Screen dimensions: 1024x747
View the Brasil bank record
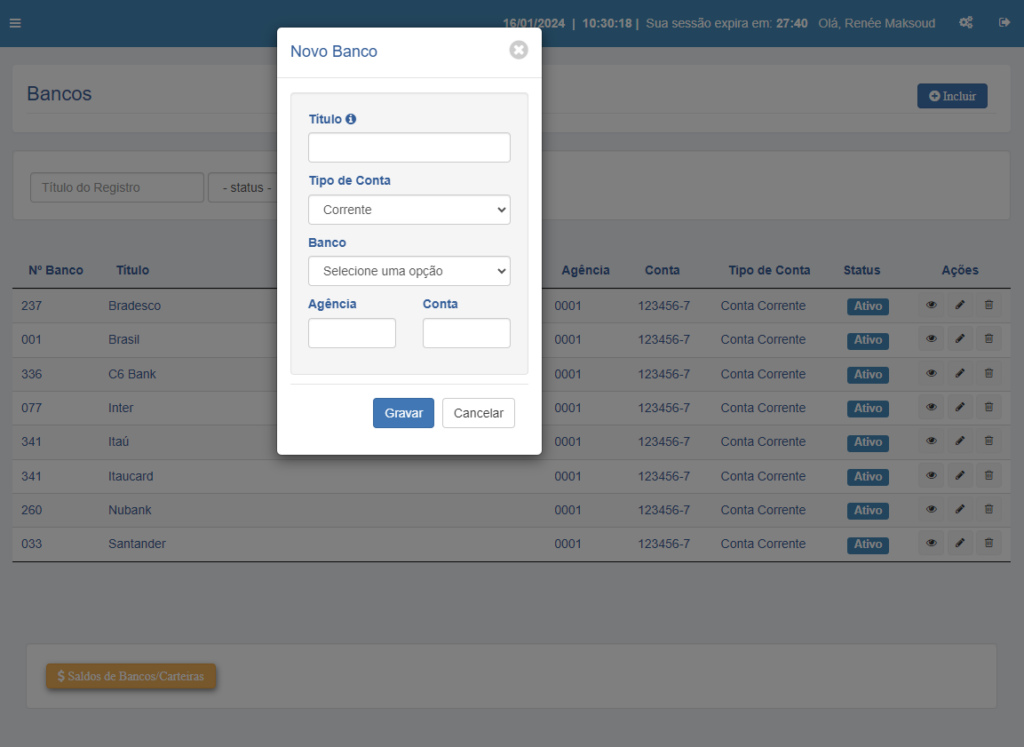coord(931,339)
